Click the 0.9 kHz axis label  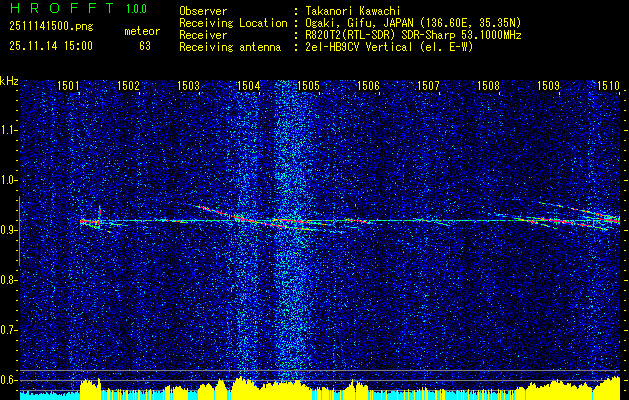point(9,230)
